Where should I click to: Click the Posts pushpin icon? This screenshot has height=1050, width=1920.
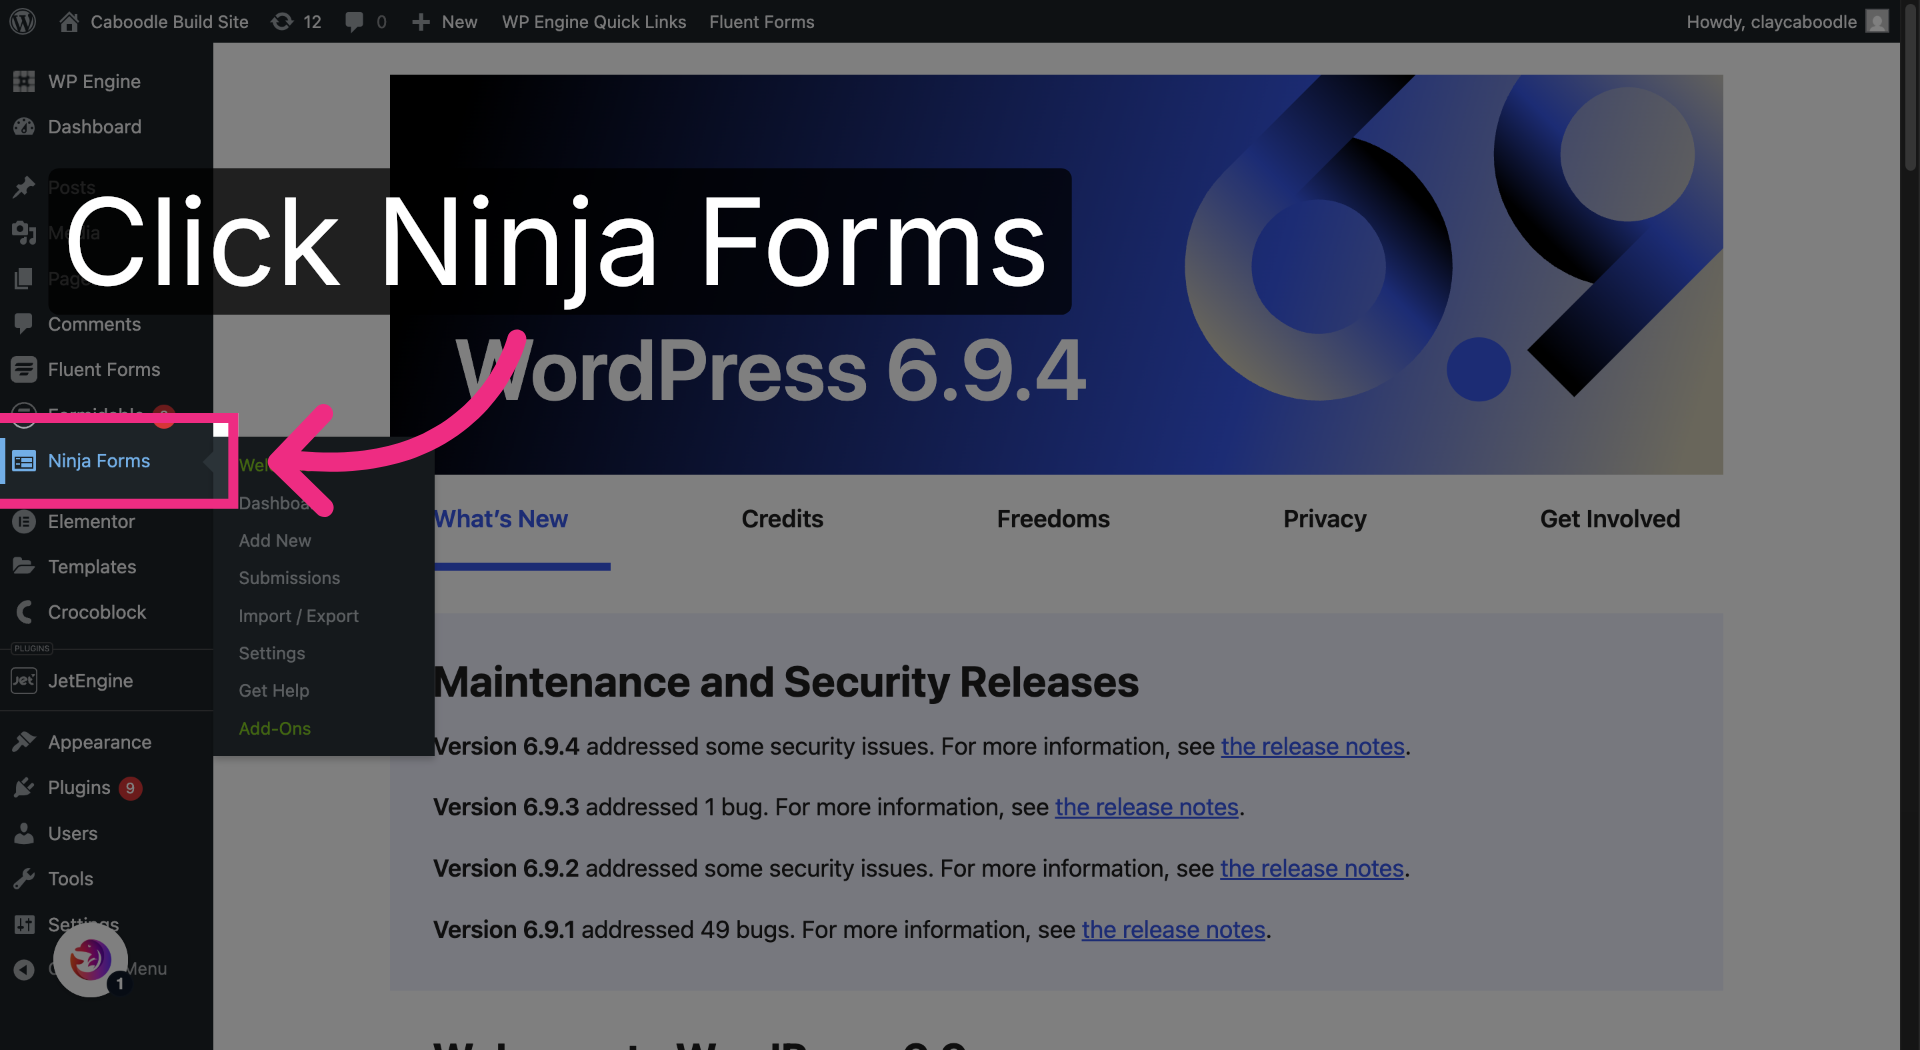pos(24,187)
